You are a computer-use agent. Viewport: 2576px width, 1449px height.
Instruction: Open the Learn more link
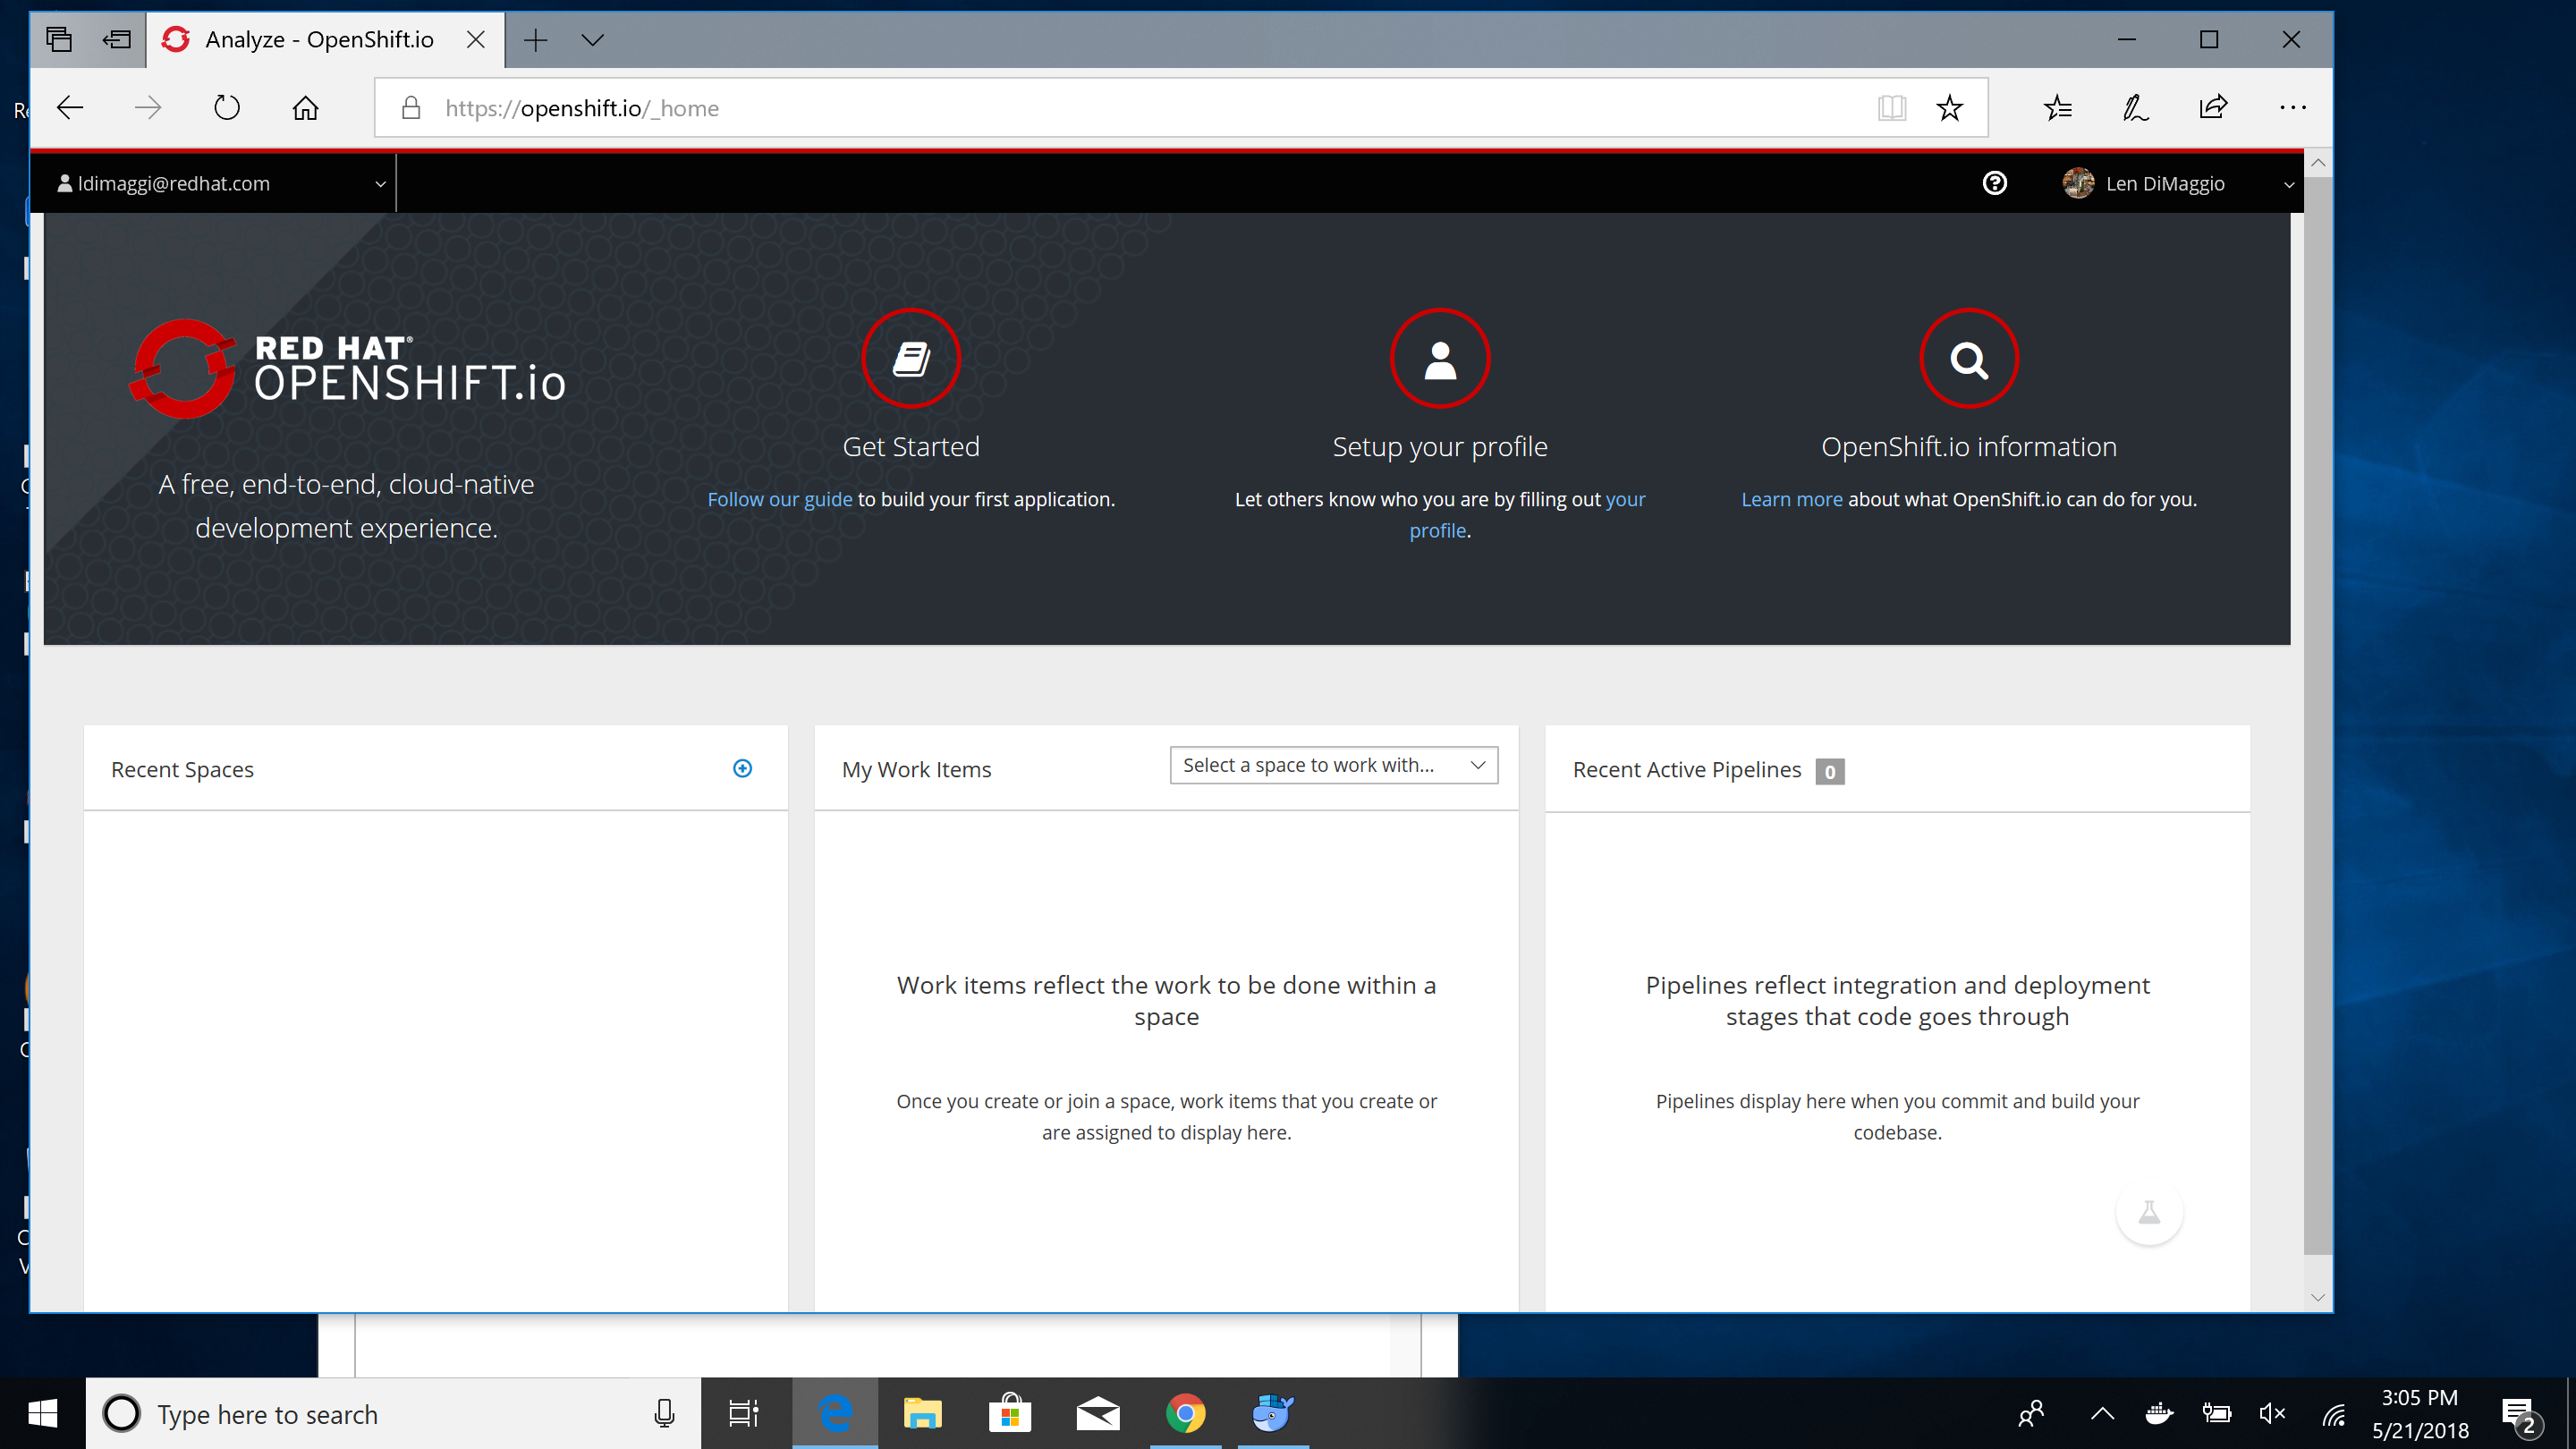click(x=1792, y=498)
